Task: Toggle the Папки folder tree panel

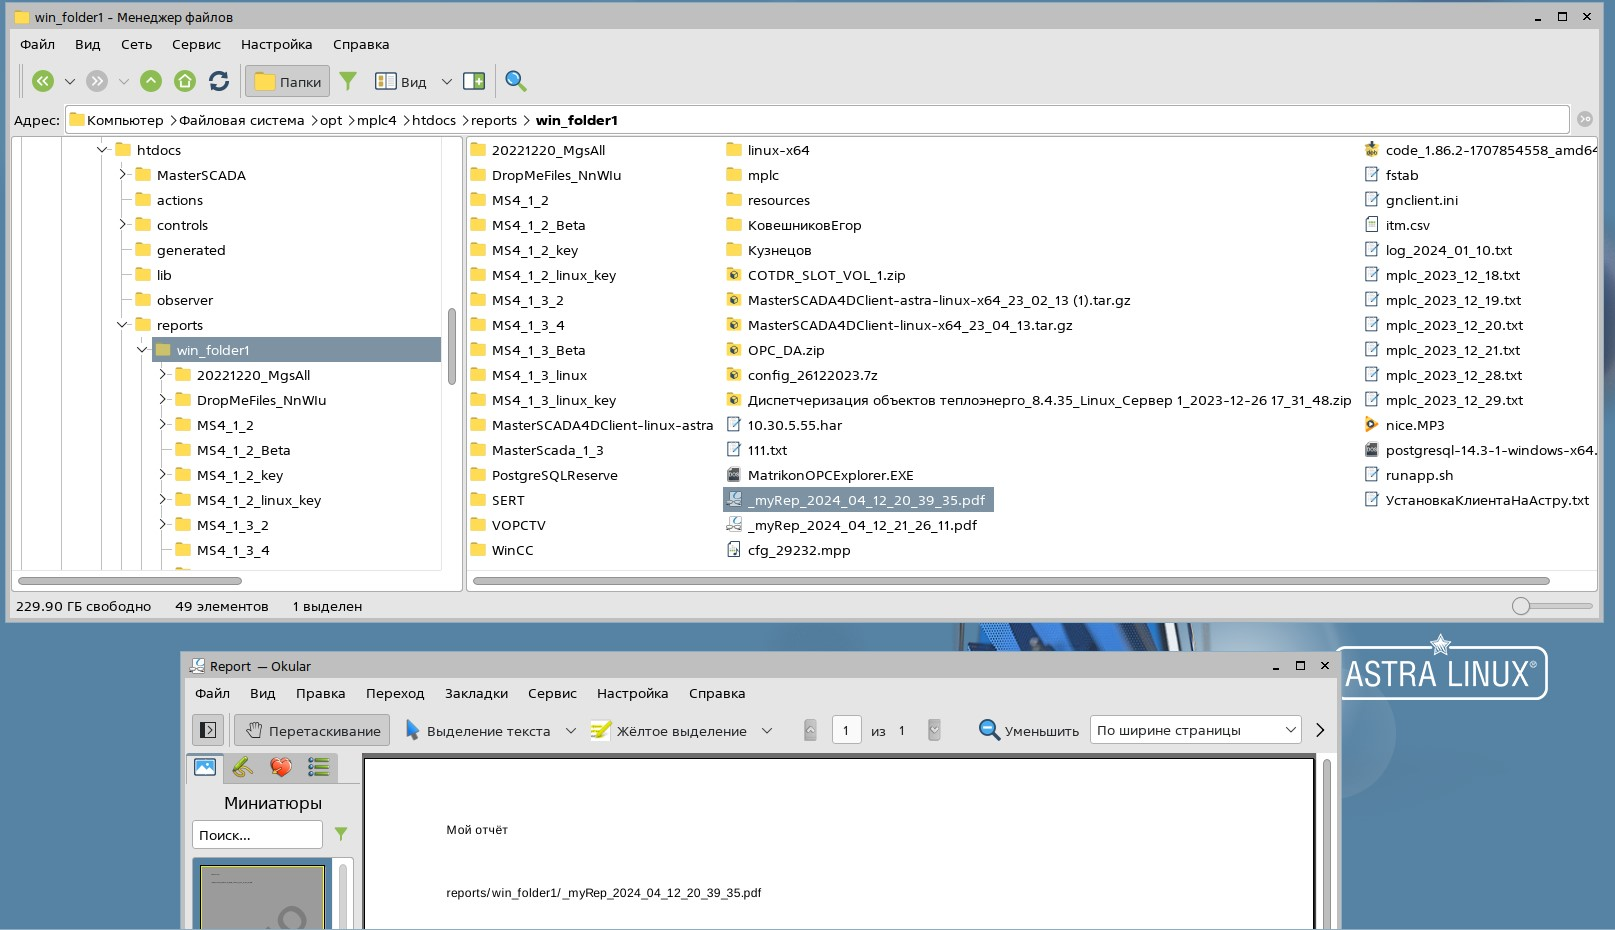Action: (x=288, y=82)
